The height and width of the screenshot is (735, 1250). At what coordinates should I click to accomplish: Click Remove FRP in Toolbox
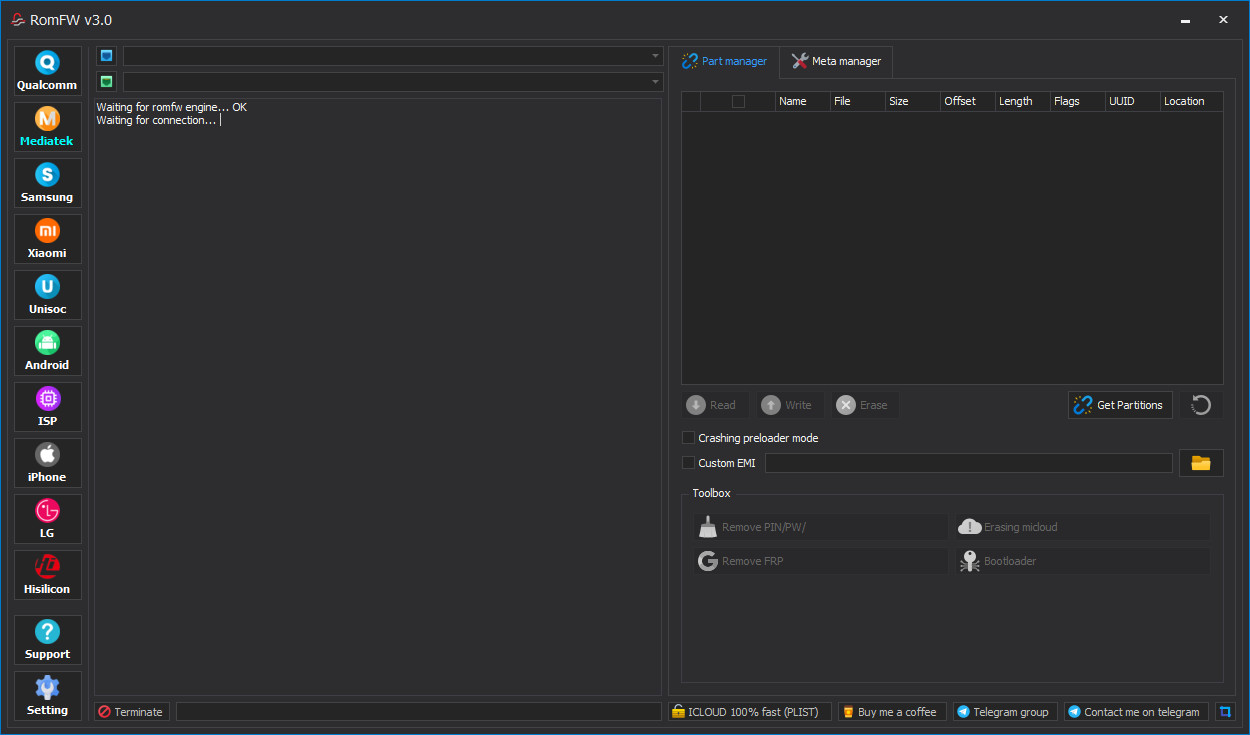point(821,561)
